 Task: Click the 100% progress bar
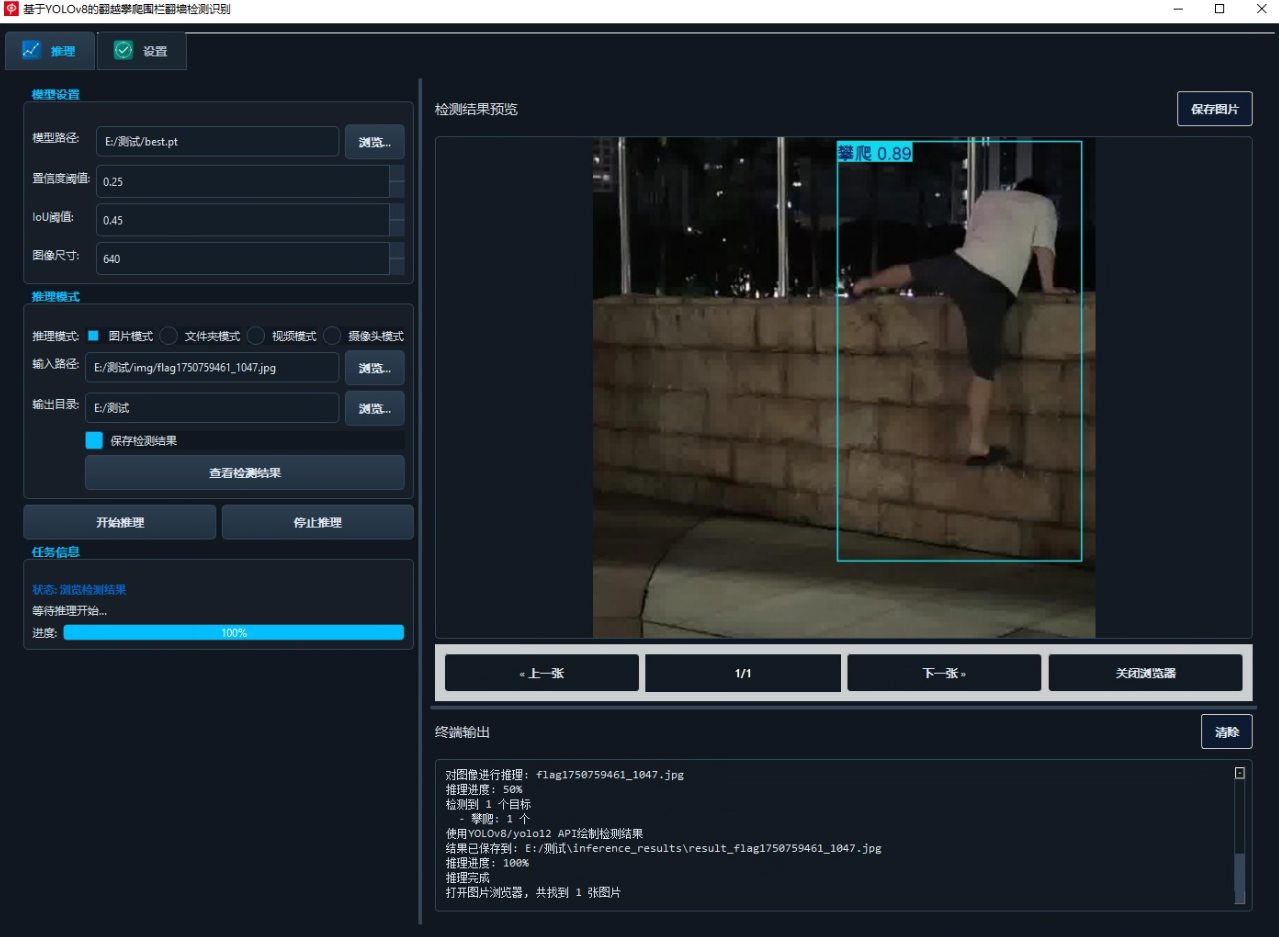coord(234,633)
